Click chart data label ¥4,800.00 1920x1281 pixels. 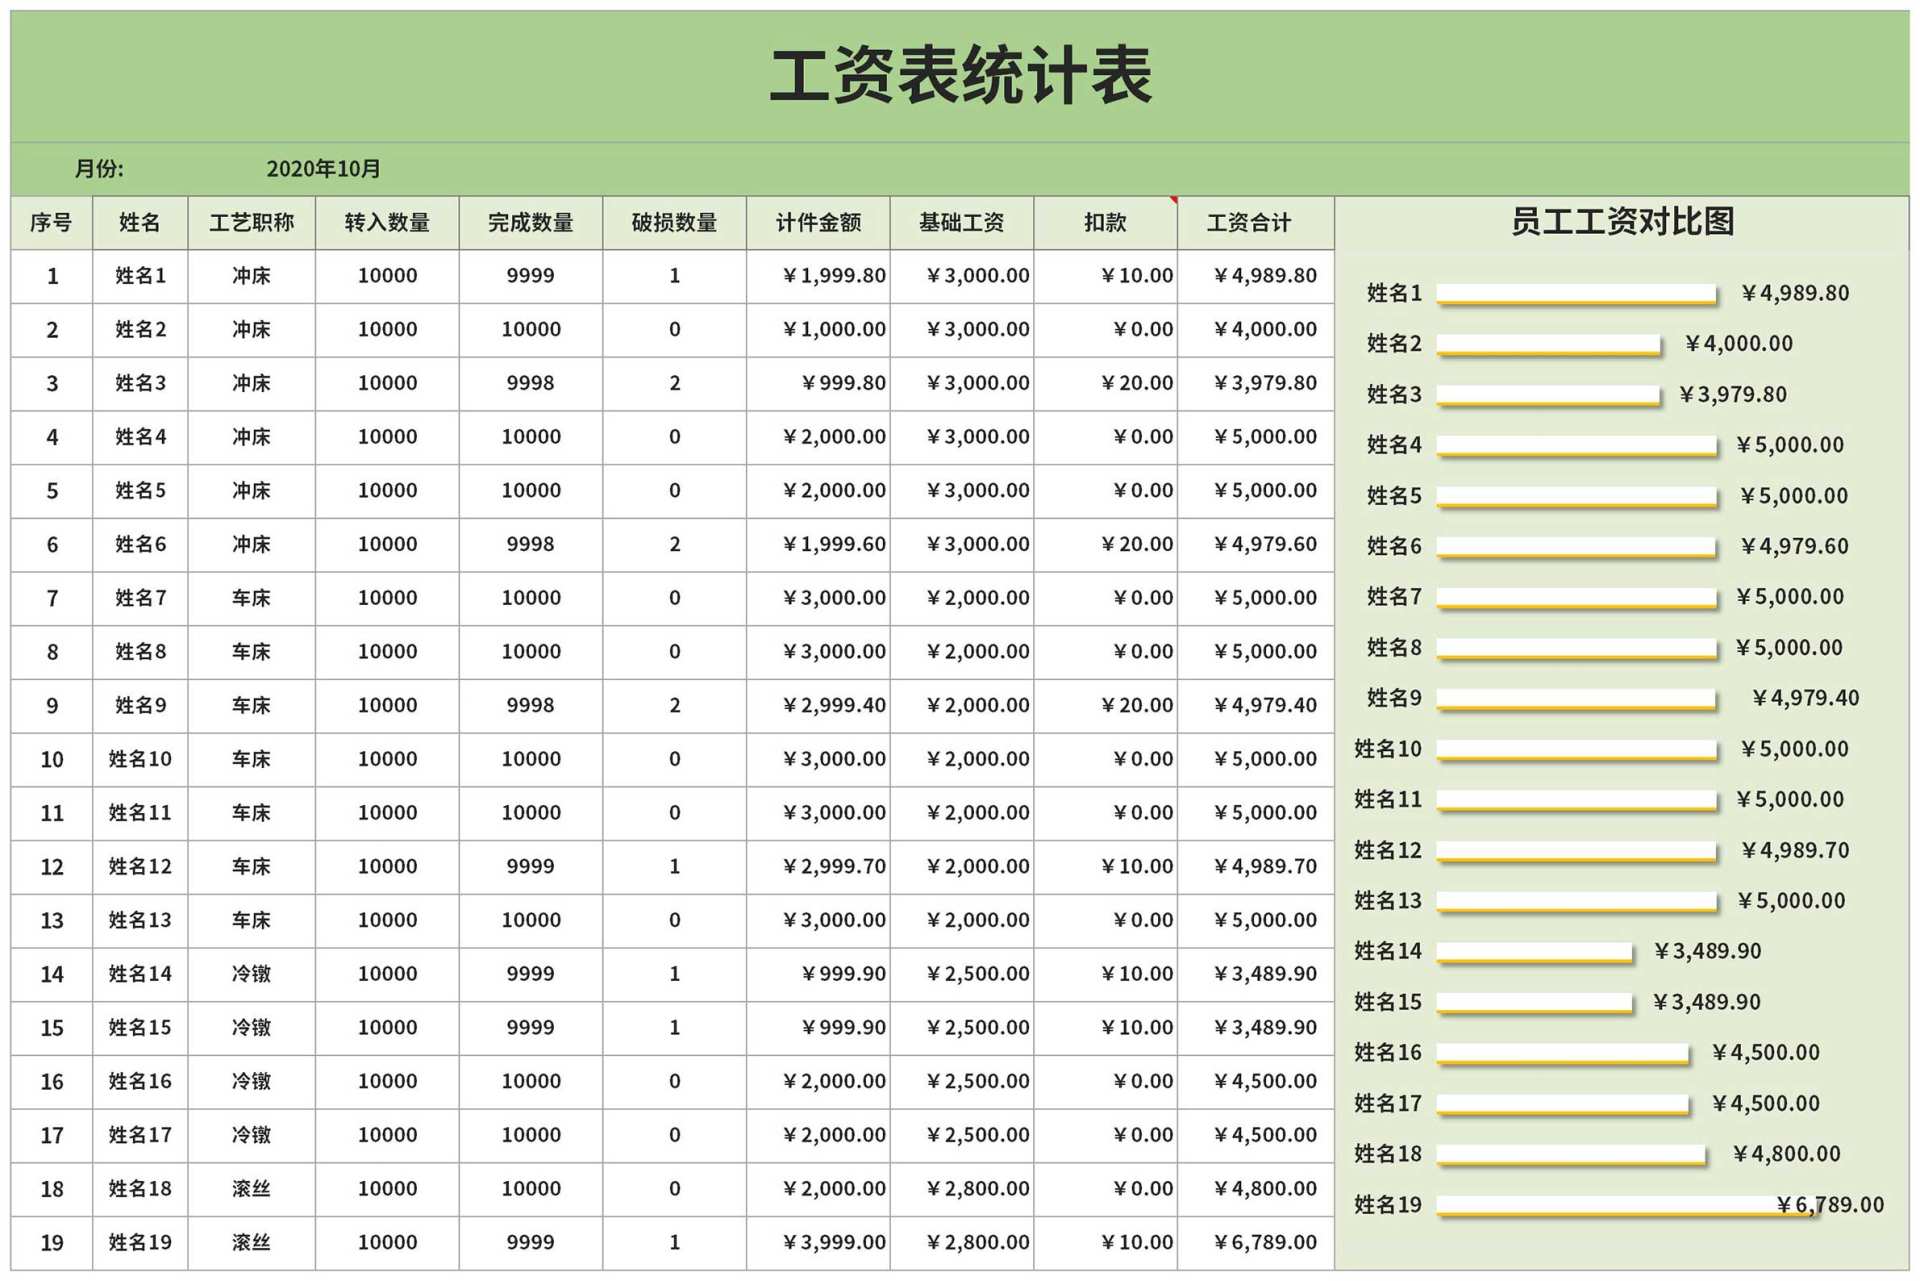click(x=1786, y=1154)
